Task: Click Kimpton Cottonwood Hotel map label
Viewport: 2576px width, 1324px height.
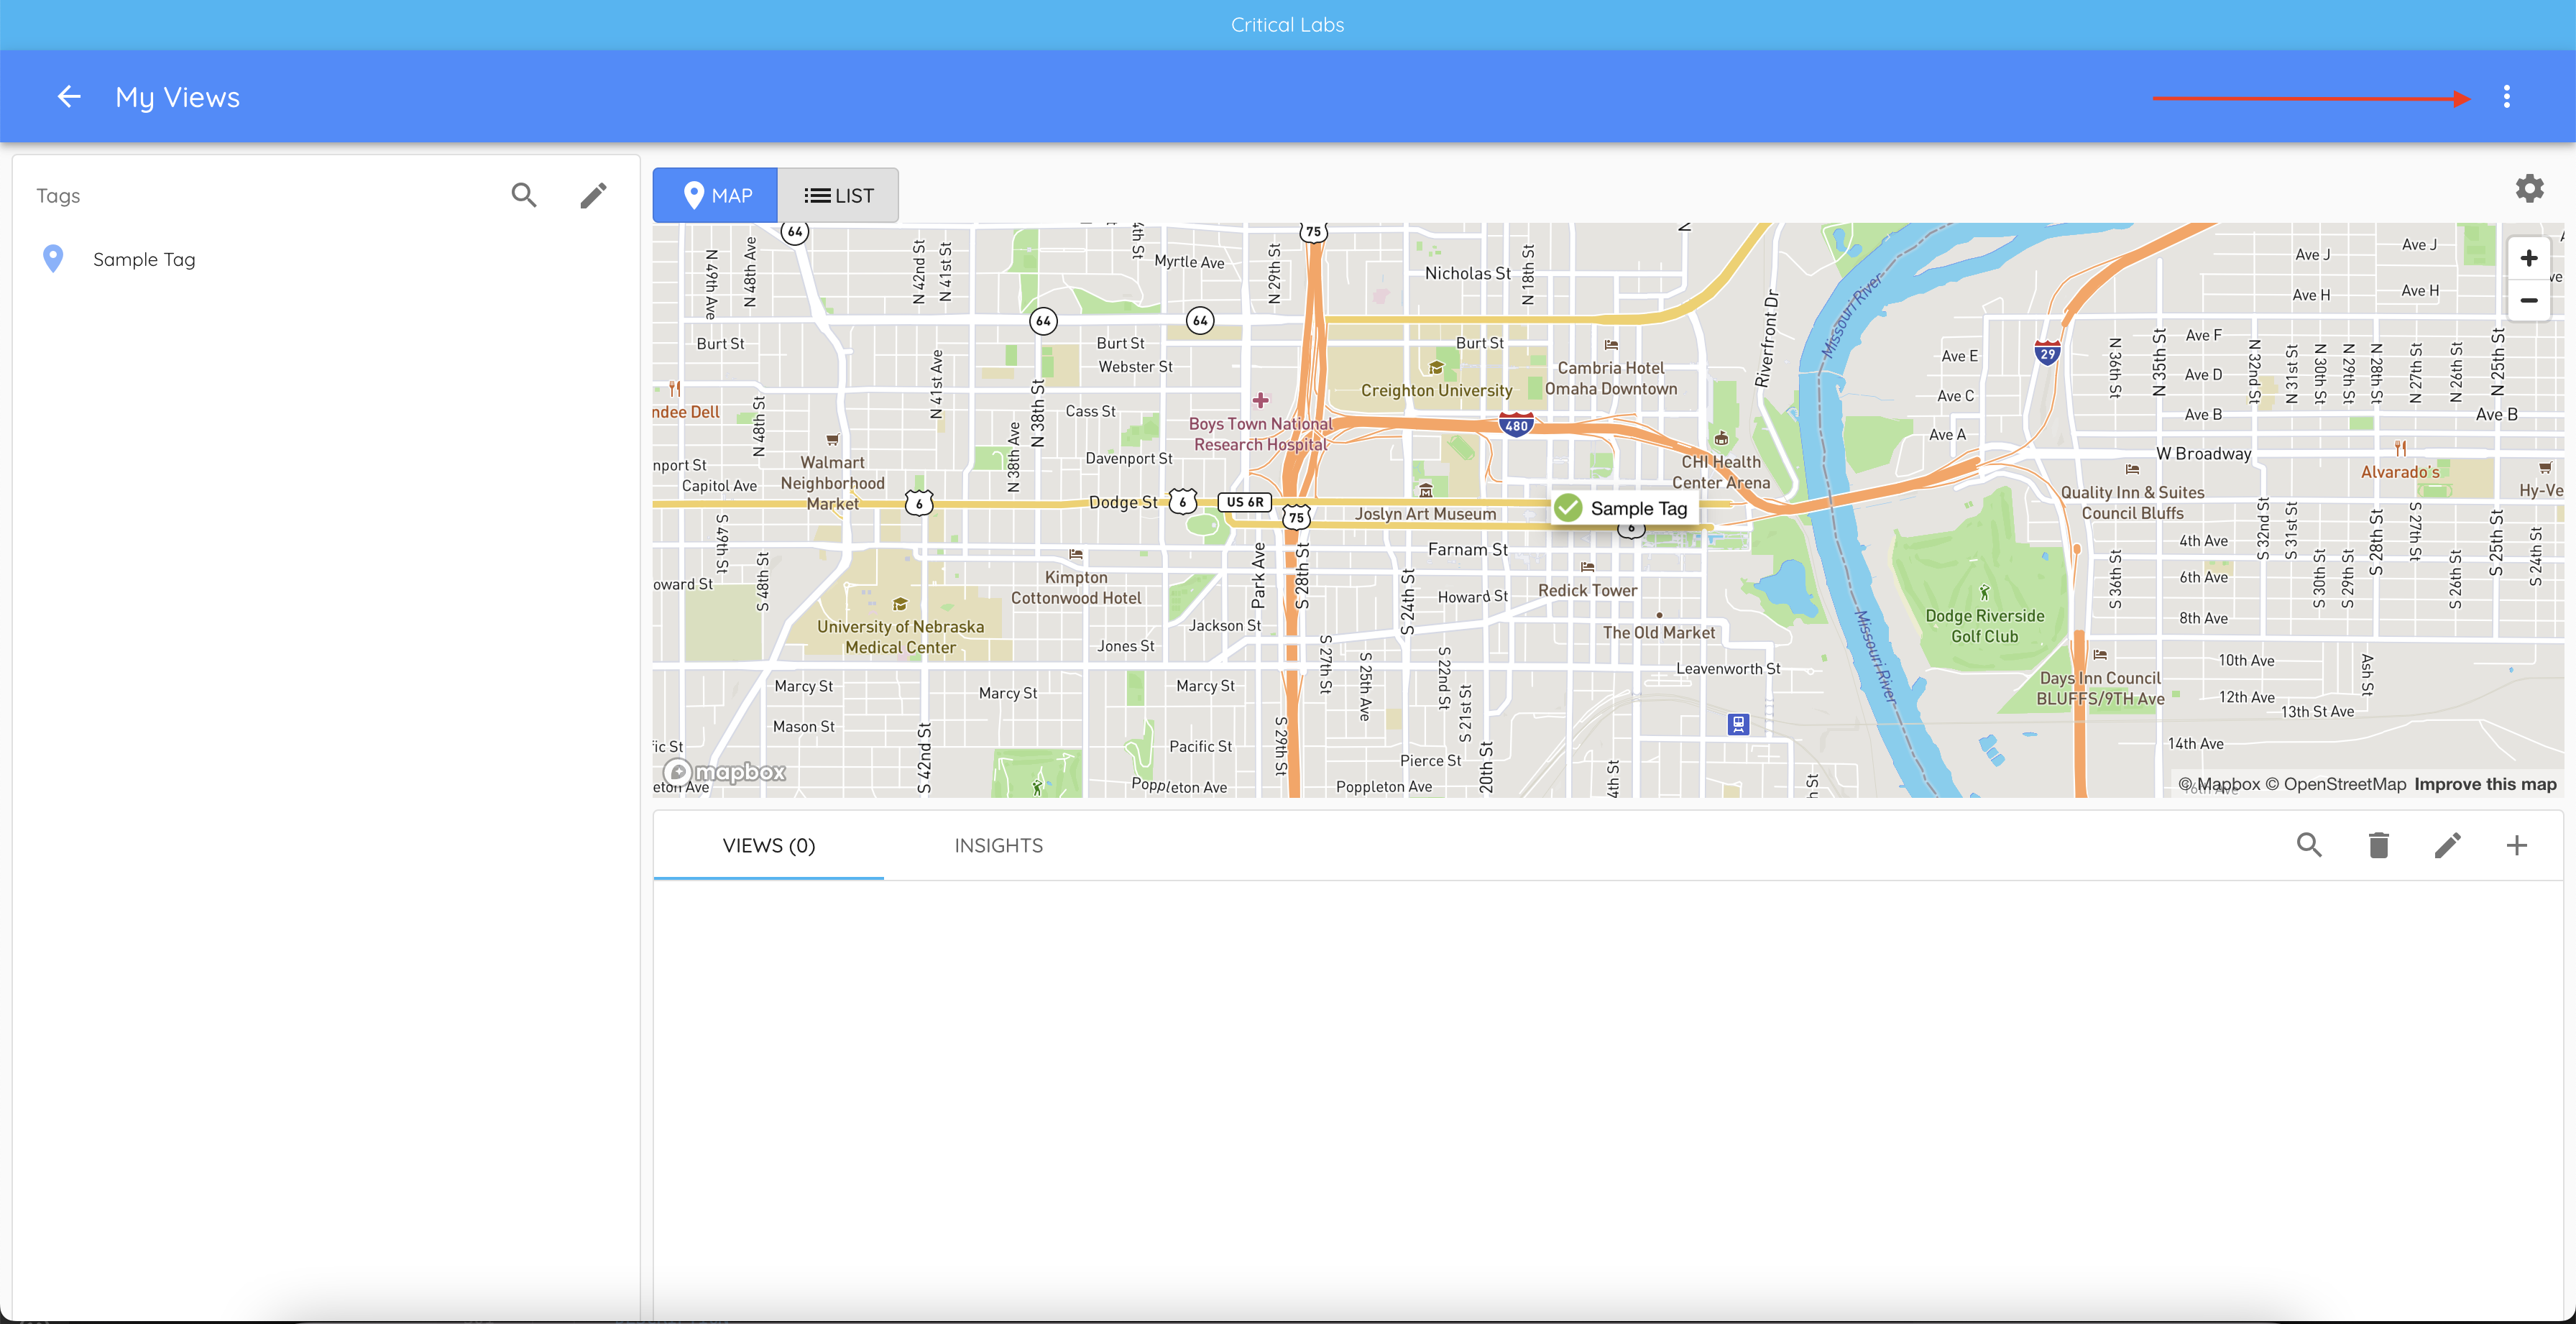Action: click(x=1076, y=588)
